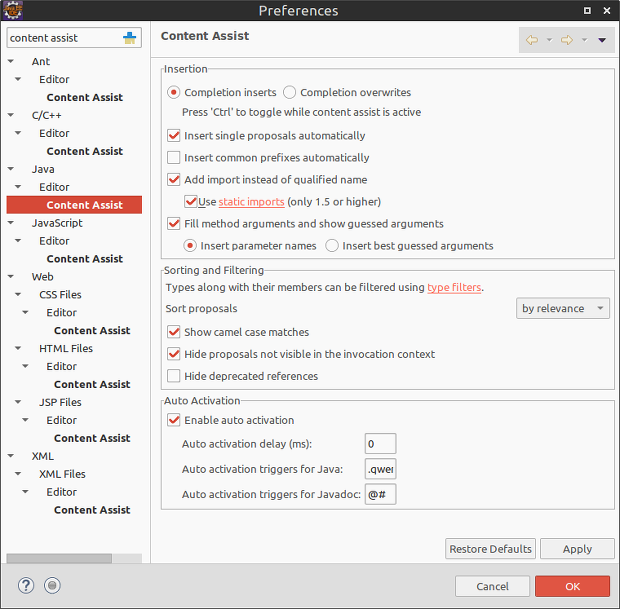Screen dimensions: 620x609
Task: Toggle Insert single proposals automatically
Action: pyautogui.click(x=174, y=136)
